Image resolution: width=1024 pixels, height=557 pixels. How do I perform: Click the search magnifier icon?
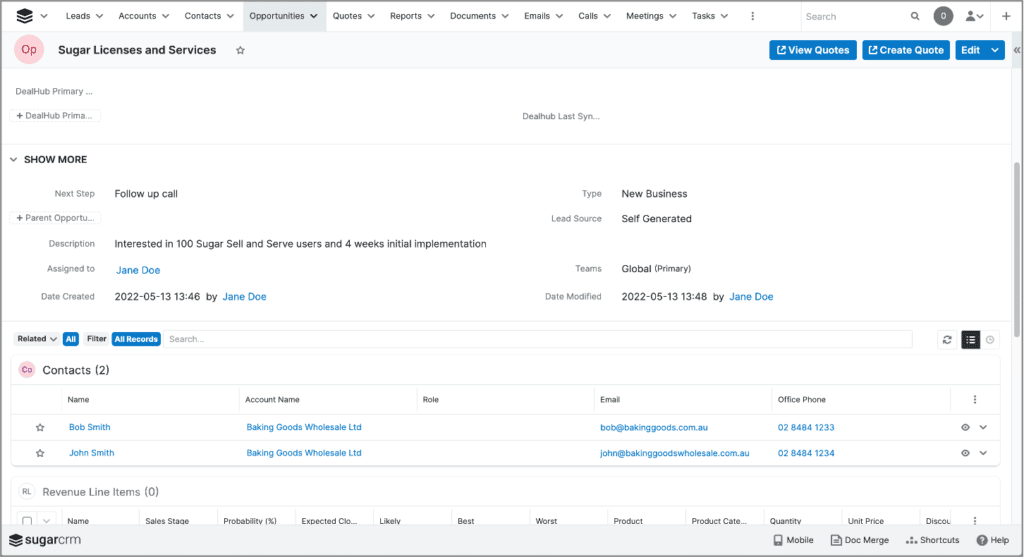[915, 16]
